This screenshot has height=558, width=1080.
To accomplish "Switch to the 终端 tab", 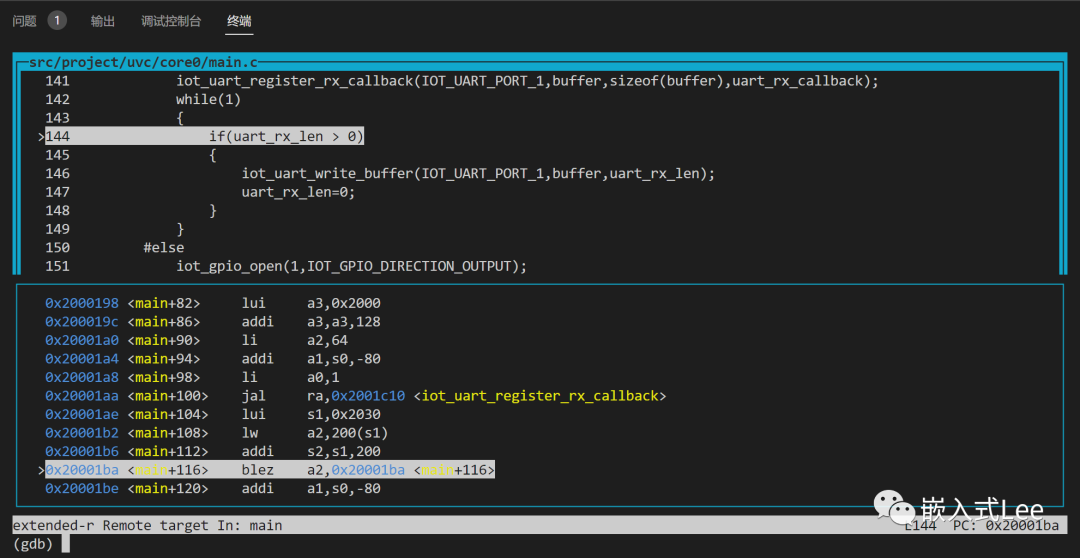I will pos(239,21).
